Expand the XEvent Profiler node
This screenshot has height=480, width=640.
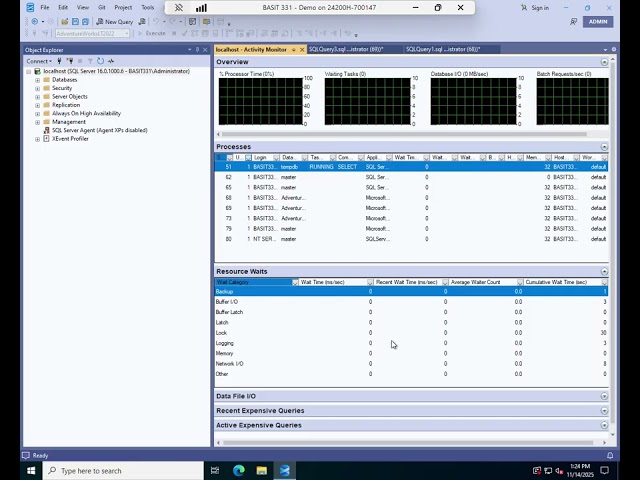click(38, 139)
